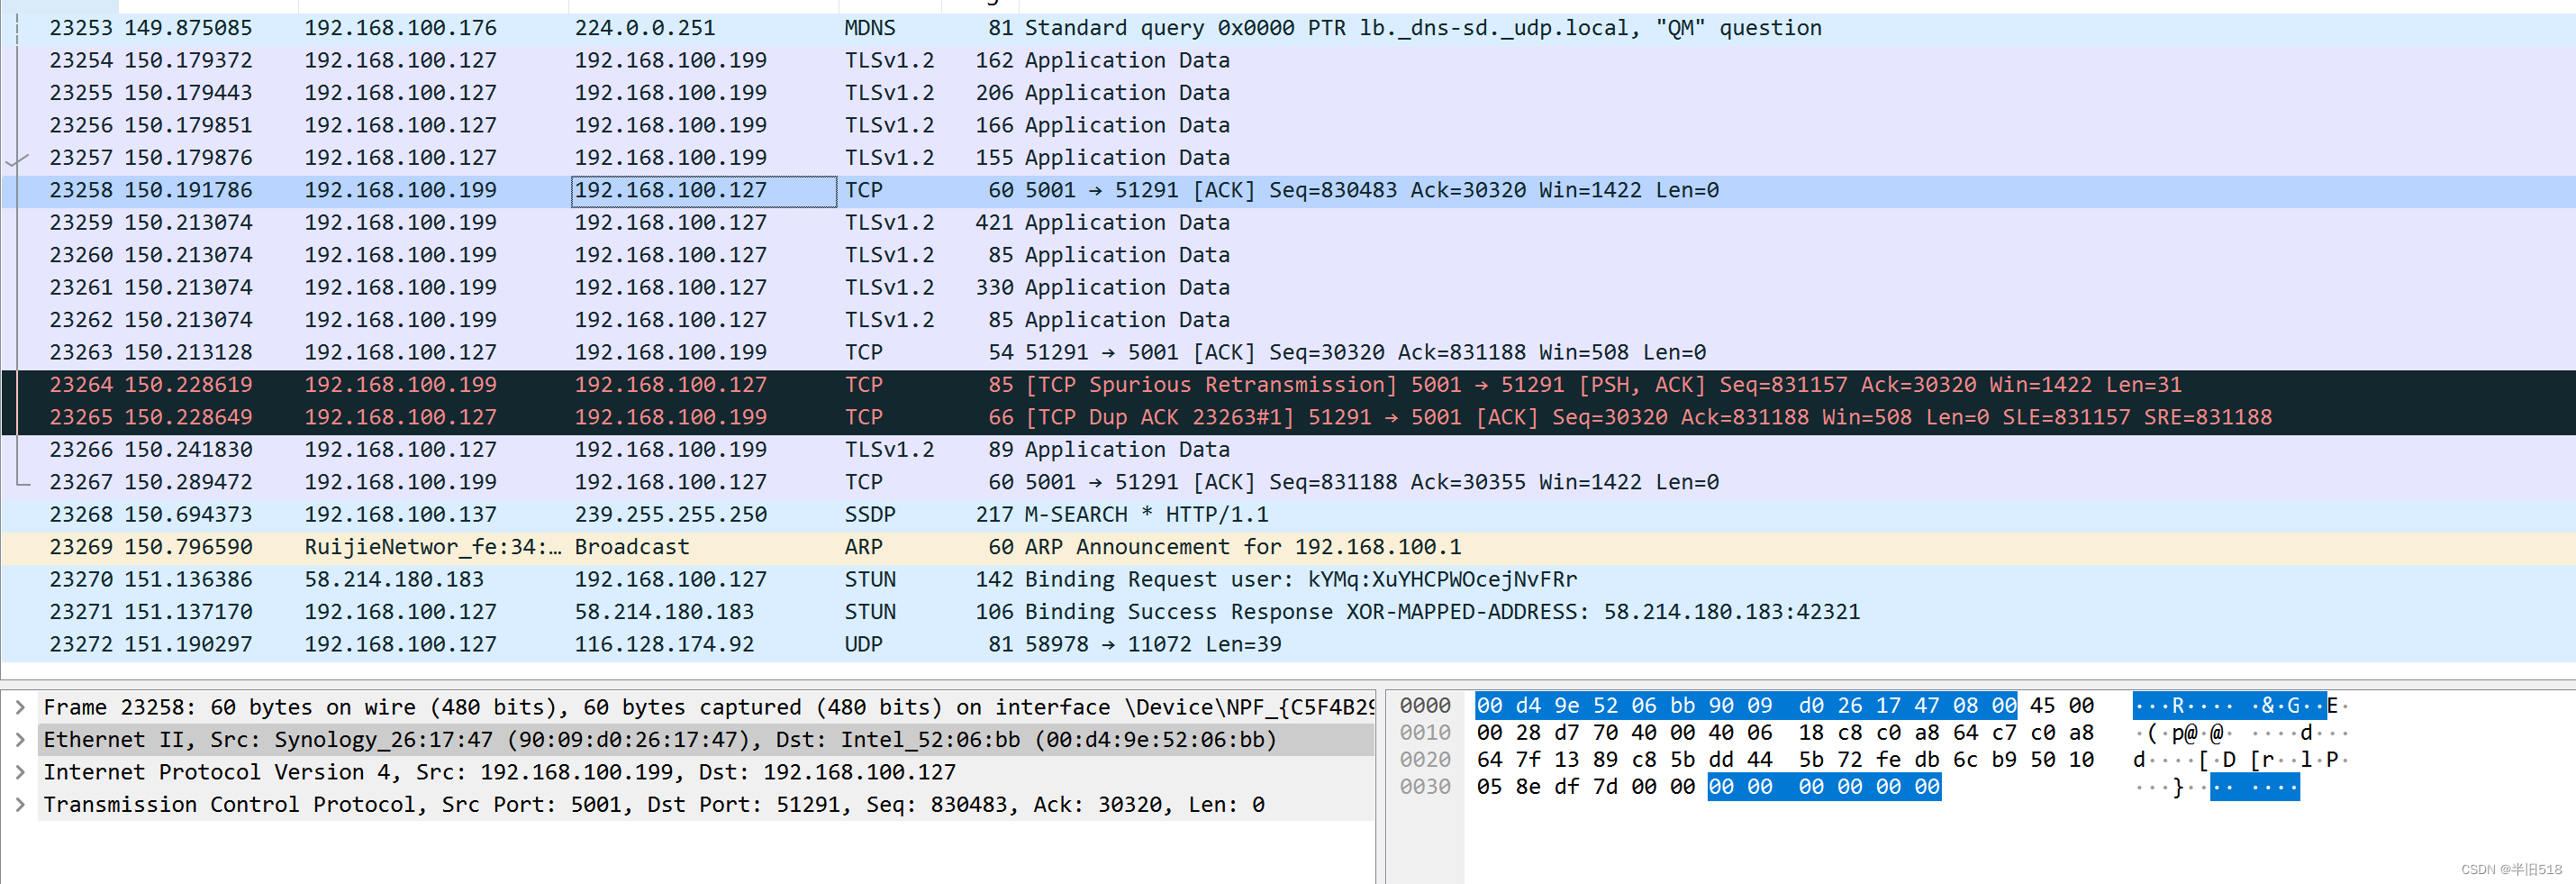Select UDP packet 23272 to 116.128.174.92
Screen dimensions: 2576x884
(1288, 645)
